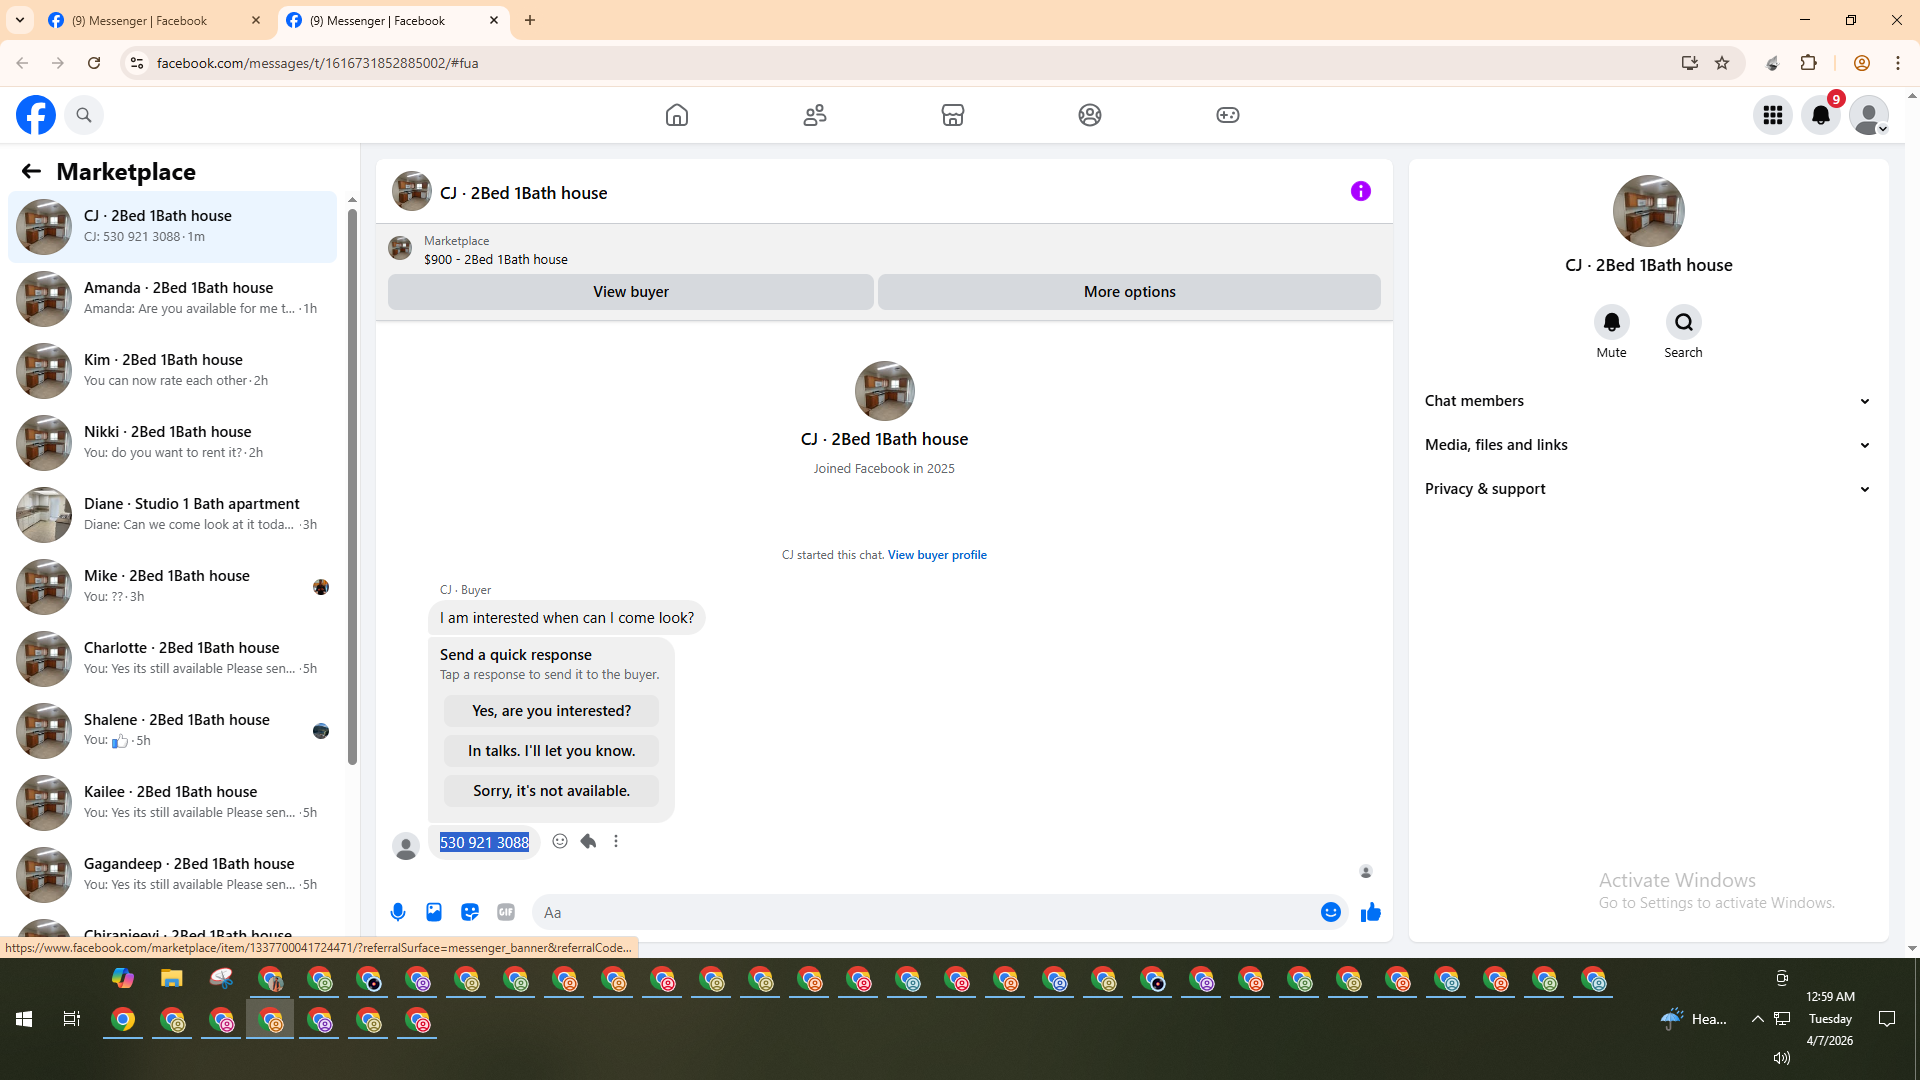Open Windows Task View
Viewport: 1920px width, 1080px height.
coord(72,1019)
